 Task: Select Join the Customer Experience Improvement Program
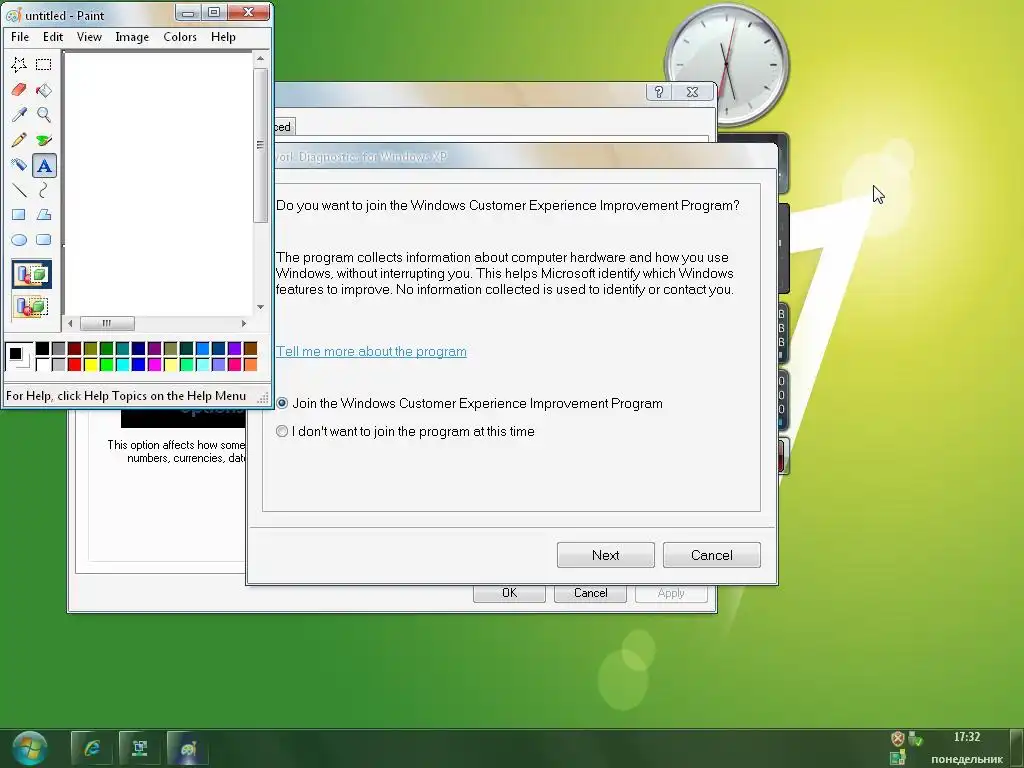point(470,404)
